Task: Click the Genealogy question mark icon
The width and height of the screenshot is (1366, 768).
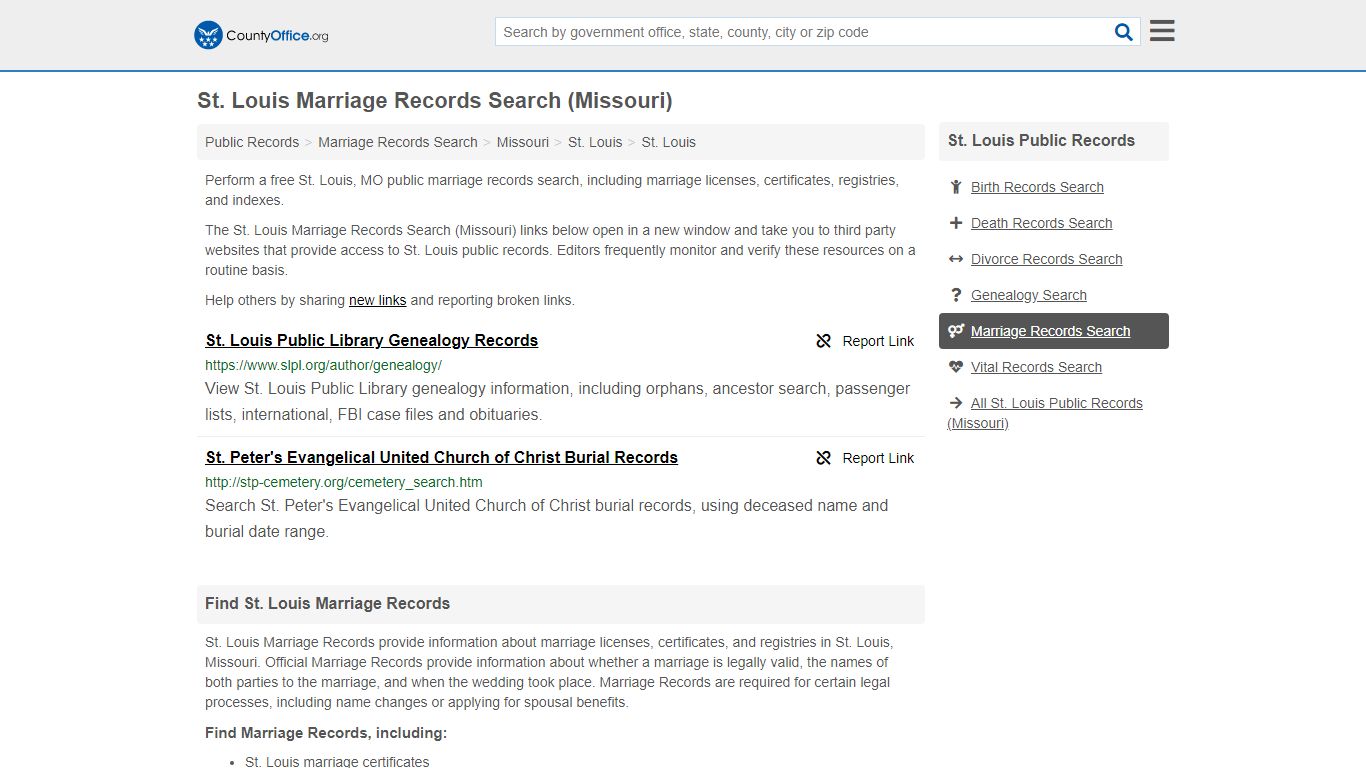Action: [x=956, y=295]
